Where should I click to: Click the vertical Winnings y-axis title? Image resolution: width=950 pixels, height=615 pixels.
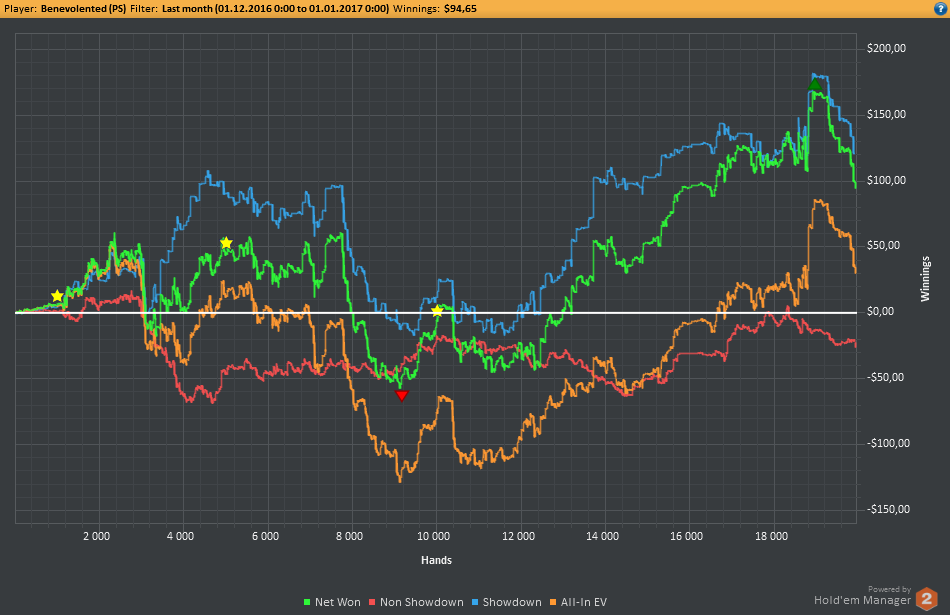[925, 278]
